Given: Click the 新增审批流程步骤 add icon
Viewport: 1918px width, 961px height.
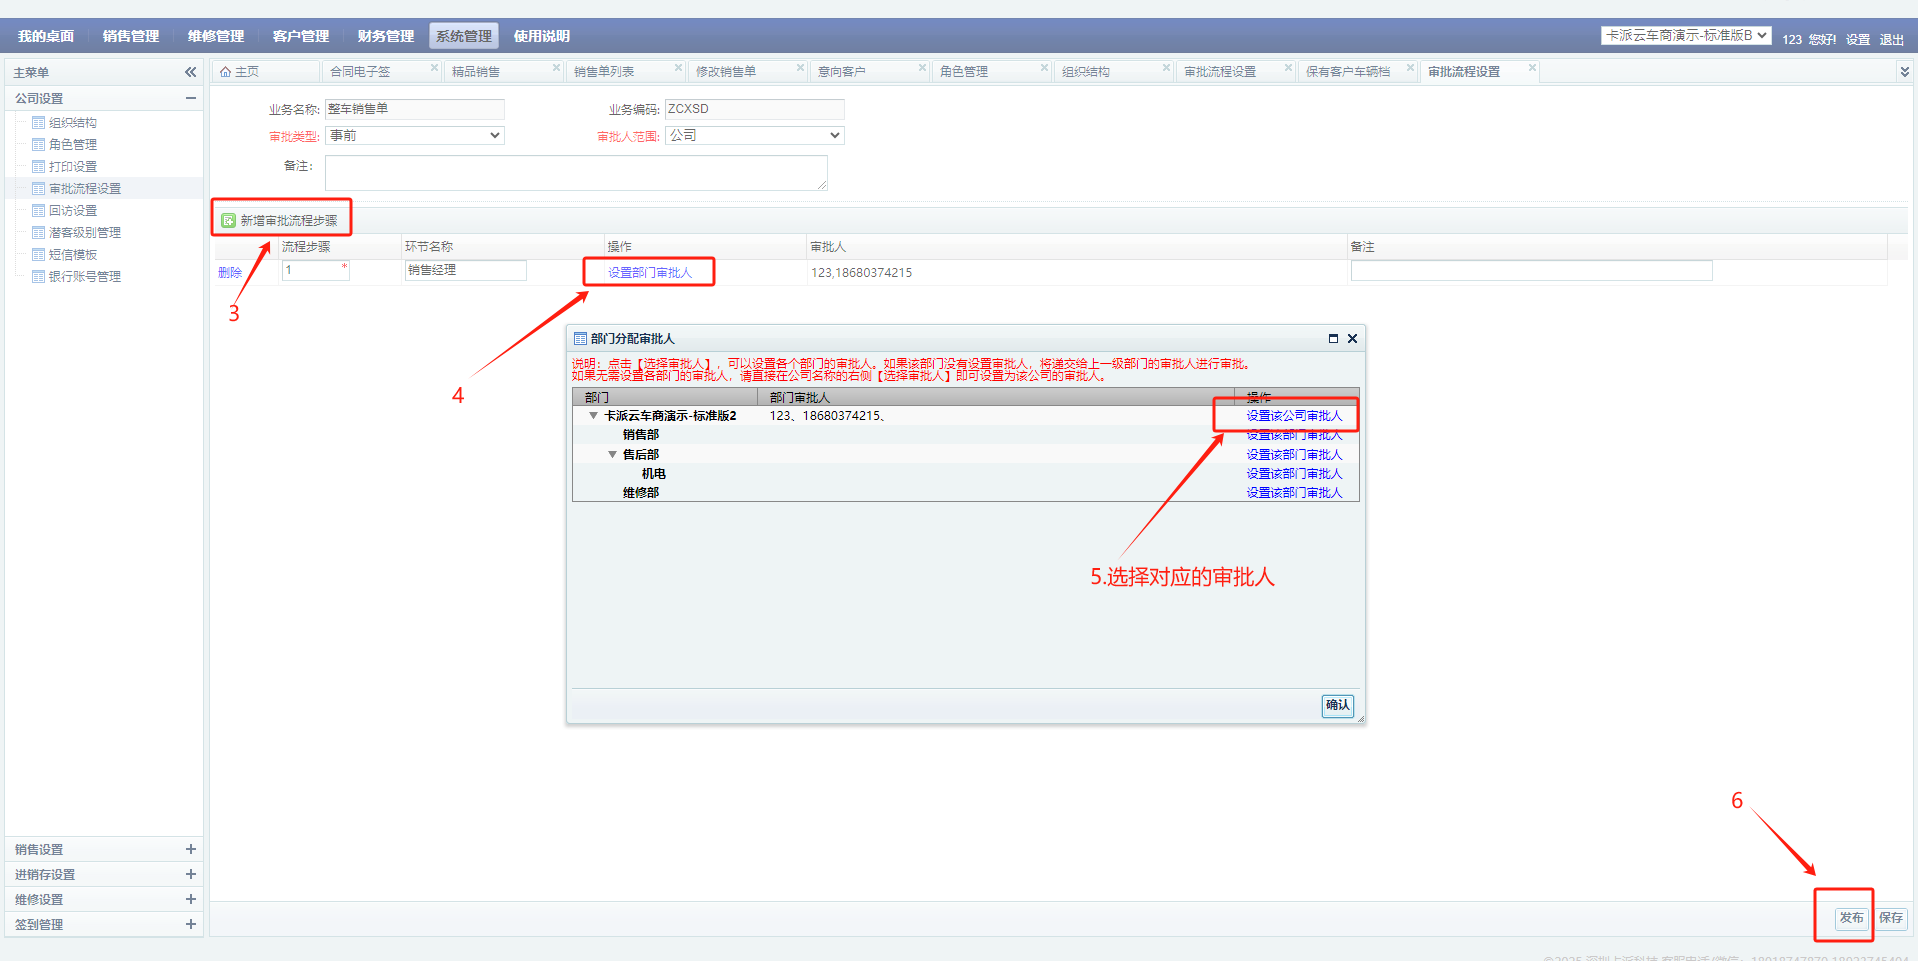Looking at the screenshot, I should click(x=228, y=220).
